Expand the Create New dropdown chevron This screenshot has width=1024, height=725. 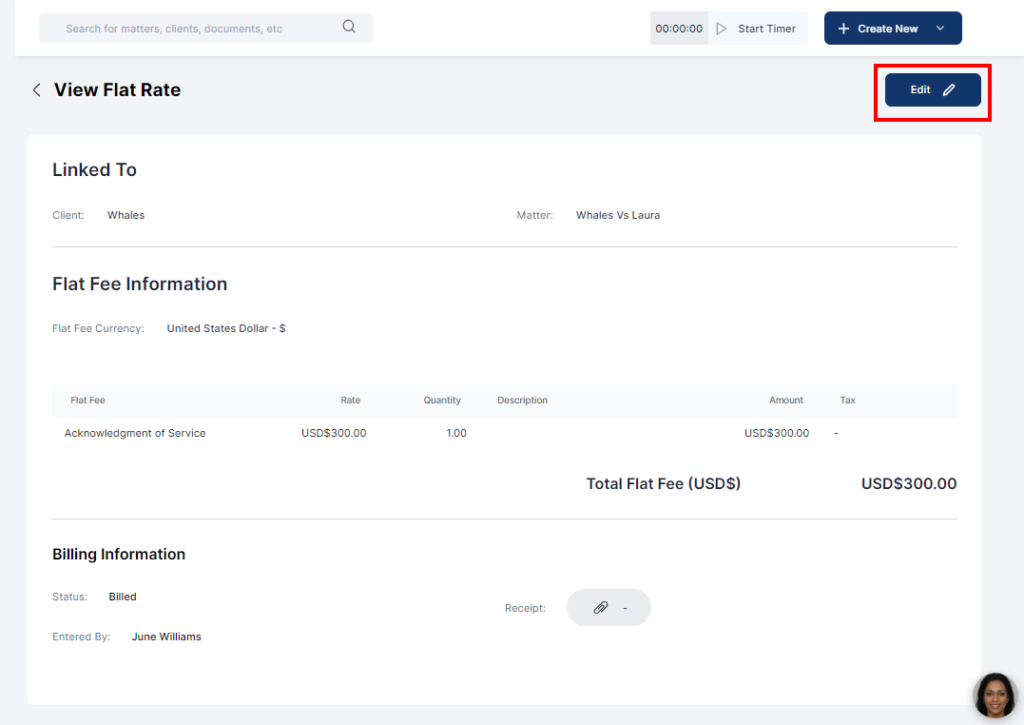tap(940, 29)
